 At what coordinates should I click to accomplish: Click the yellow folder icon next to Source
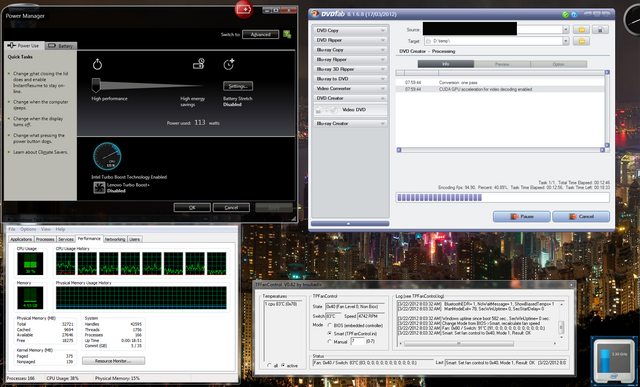click(581, 29)
